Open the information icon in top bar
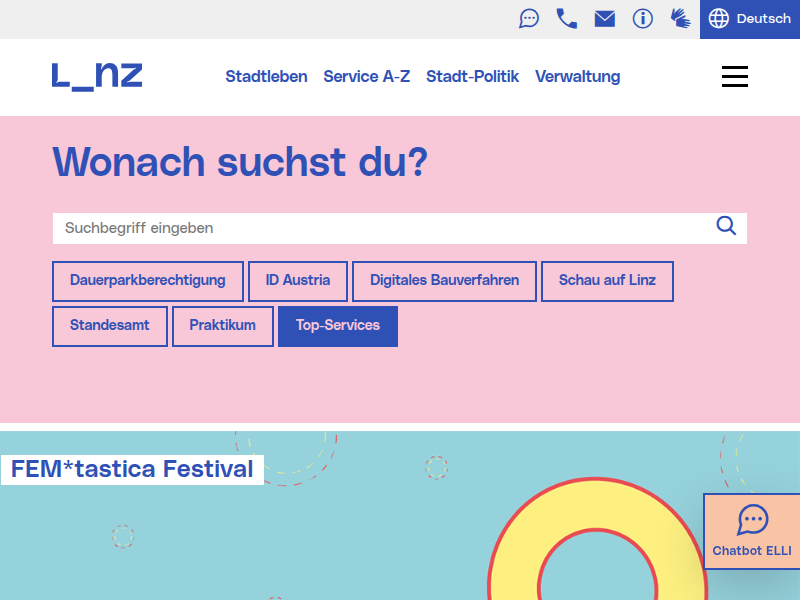 pyautogui.click(x=642, y=19)
